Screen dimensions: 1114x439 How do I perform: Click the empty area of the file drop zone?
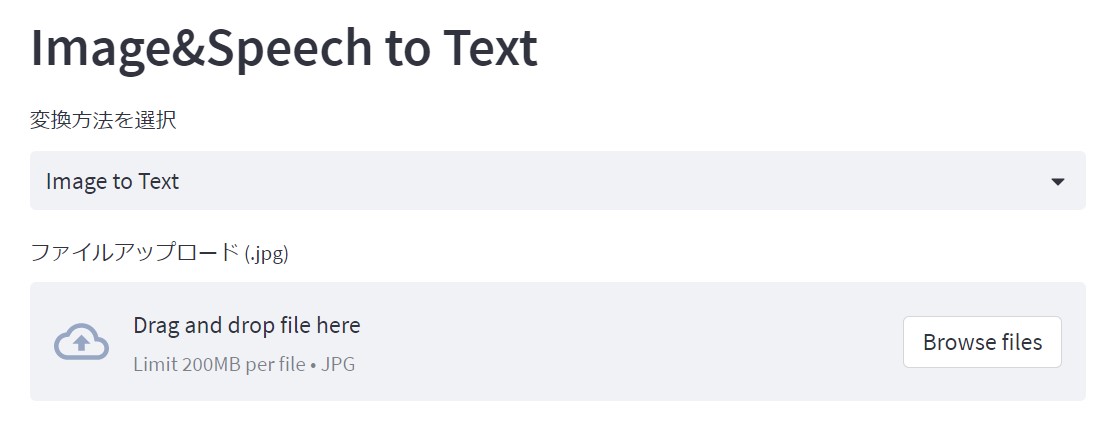pyautogui.click(x=630, y=342)
